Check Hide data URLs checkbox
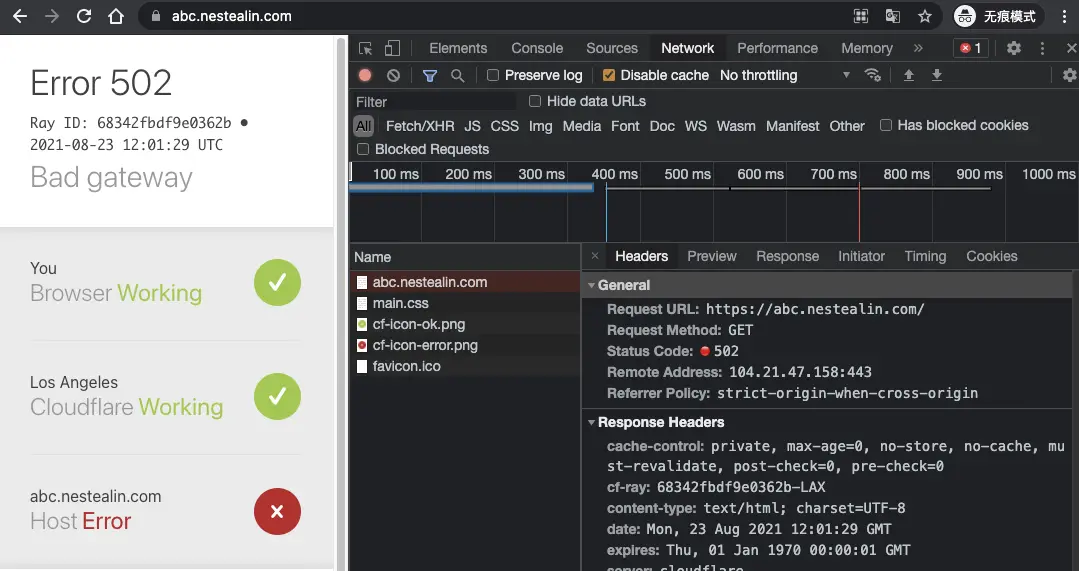This screenshot has height=571, width=1079. (535, 101)
